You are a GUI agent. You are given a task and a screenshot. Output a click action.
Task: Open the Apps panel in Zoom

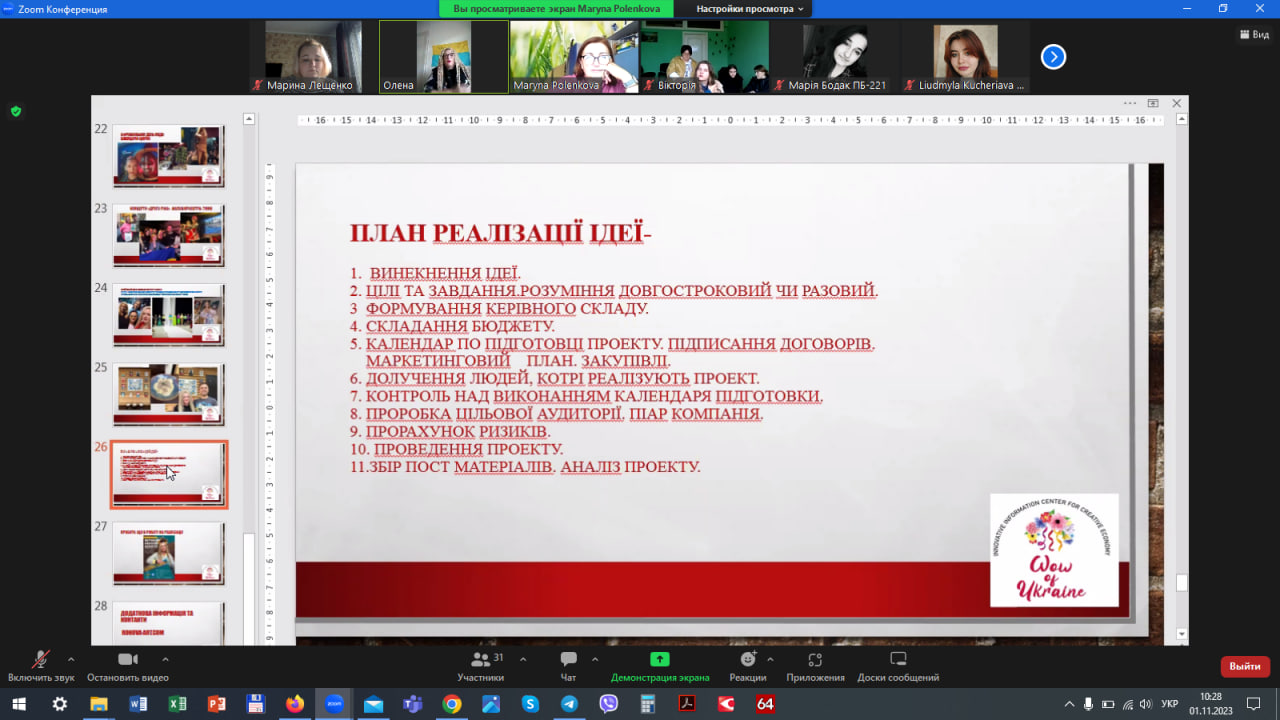click(815, 666)
